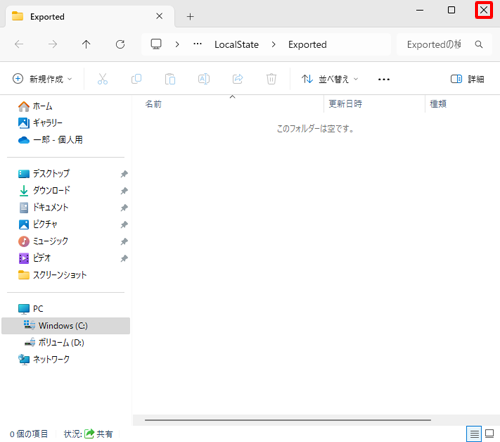Navigate to LocalState in the breadcrumb
Image resolution: width=500 pixels, height=442 pixels.
(236, 44)
